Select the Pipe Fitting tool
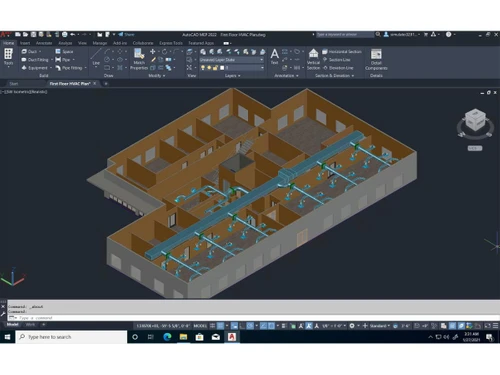 pyautogui.click(x=68, y=68)
